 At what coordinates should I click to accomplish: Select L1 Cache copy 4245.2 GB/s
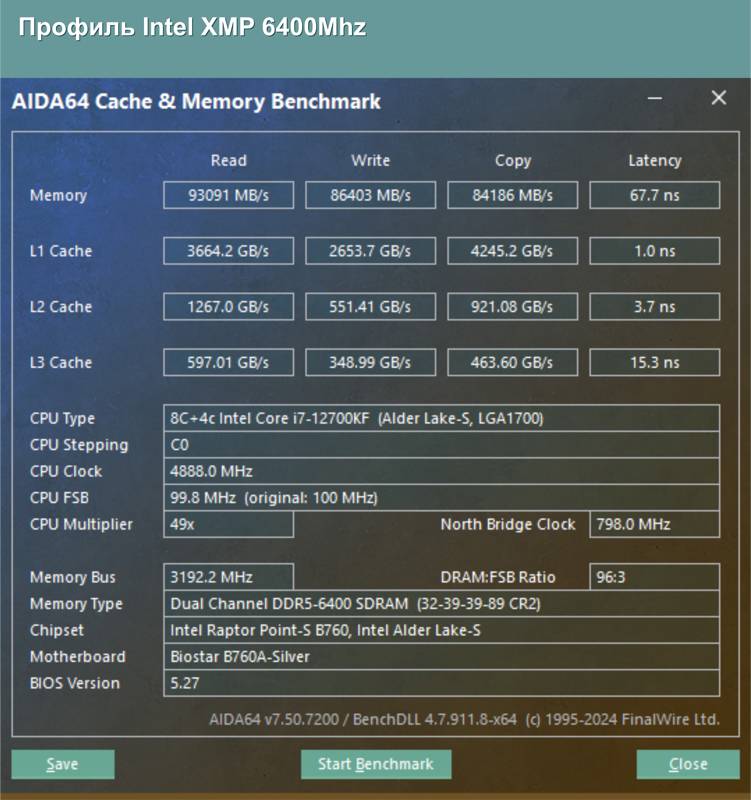[x=513, y=251]
